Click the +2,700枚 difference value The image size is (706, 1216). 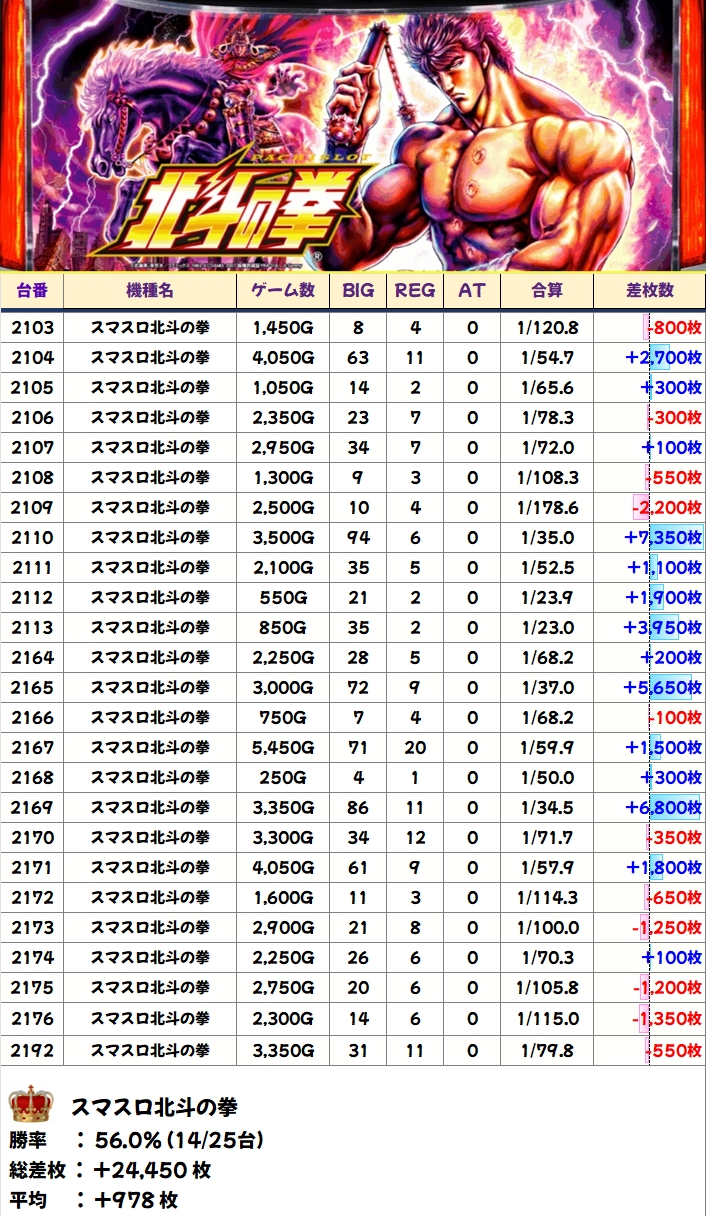tap(663, 357)
